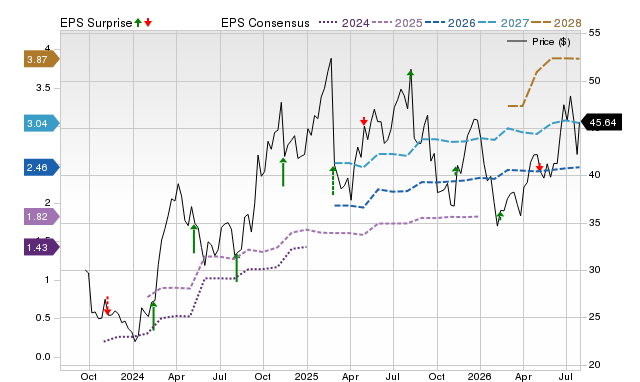Select the 2024 consensus legend entry

[344, 23]
